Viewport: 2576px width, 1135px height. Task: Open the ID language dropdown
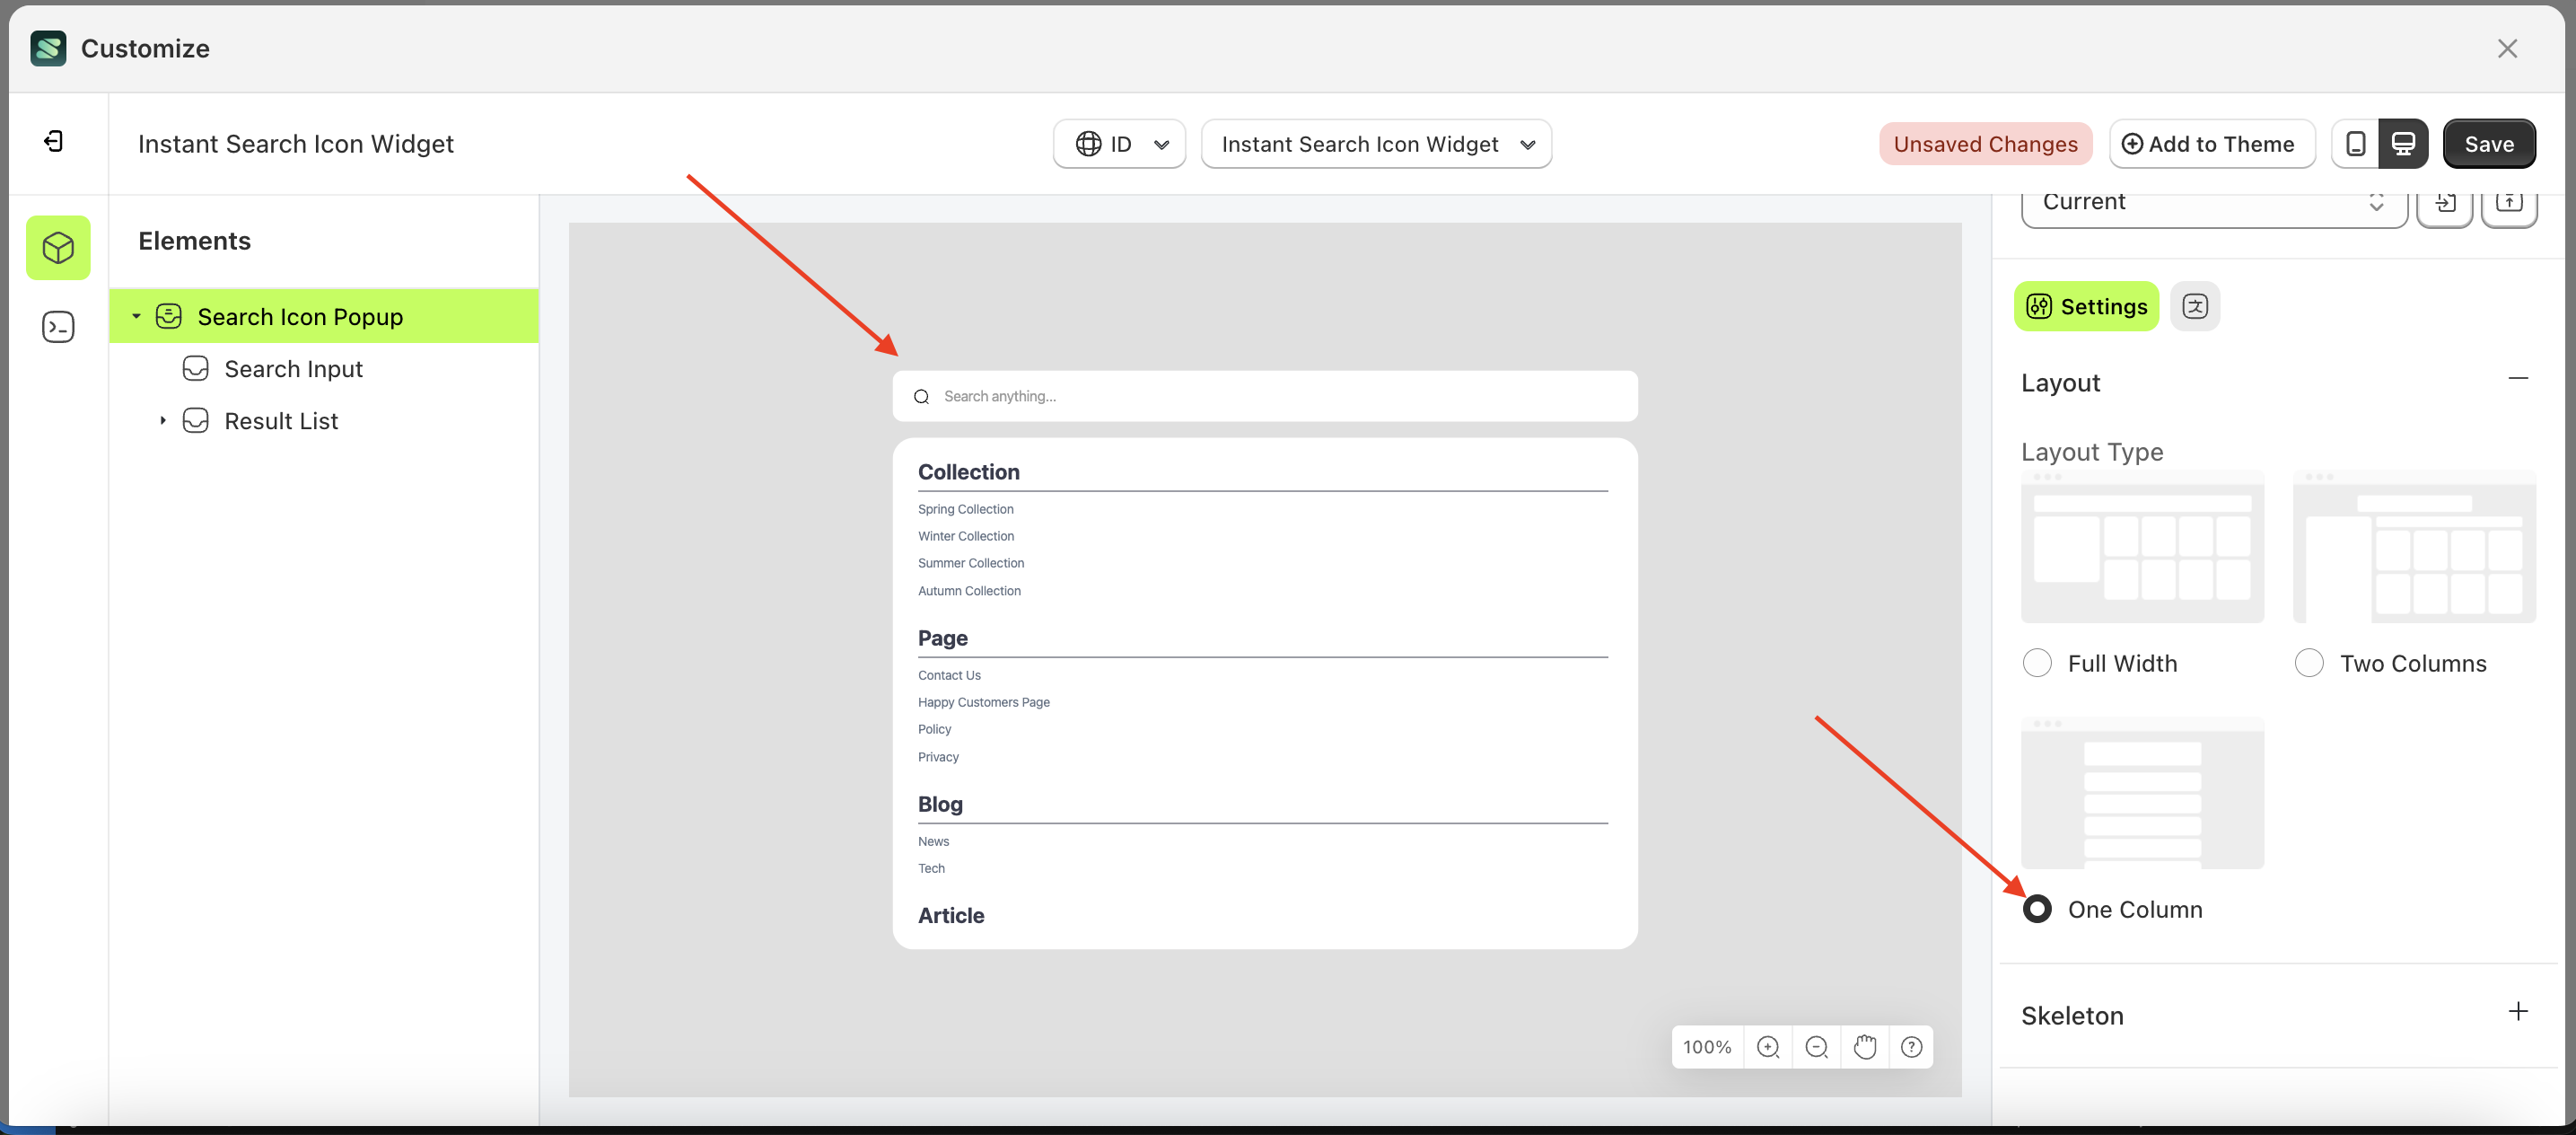1118,143
